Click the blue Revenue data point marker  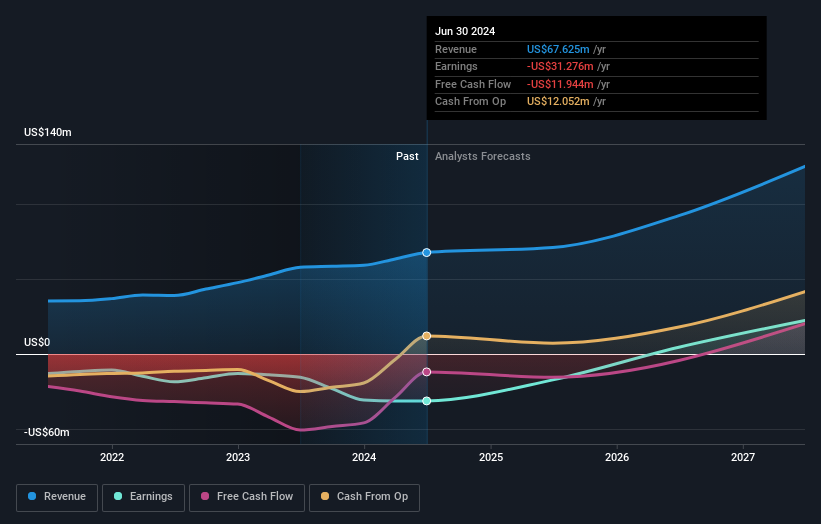point(427,252)
